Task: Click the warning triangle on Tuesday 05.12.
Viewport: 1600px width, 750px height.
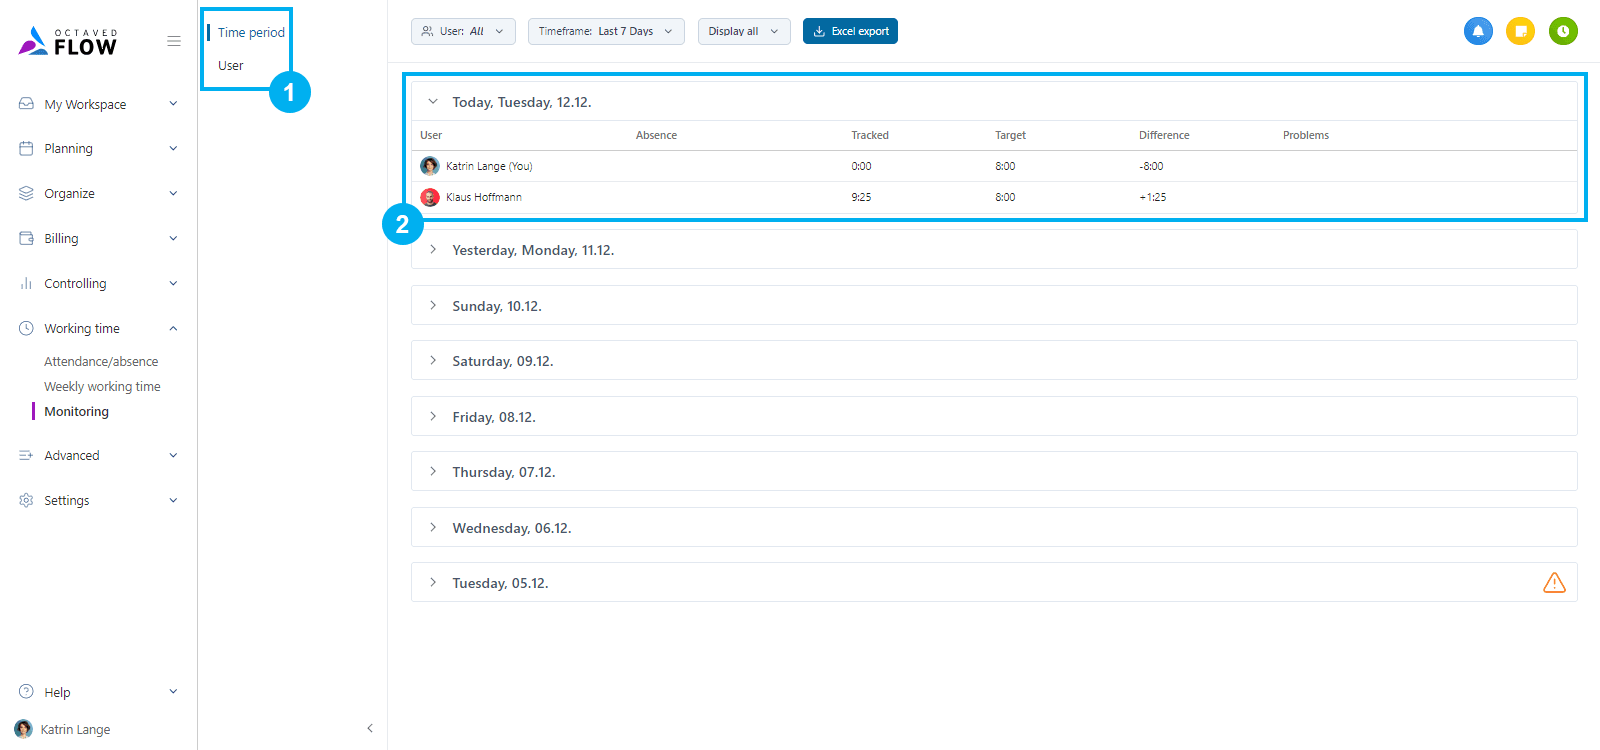Action: click(x=1554, y=583)
